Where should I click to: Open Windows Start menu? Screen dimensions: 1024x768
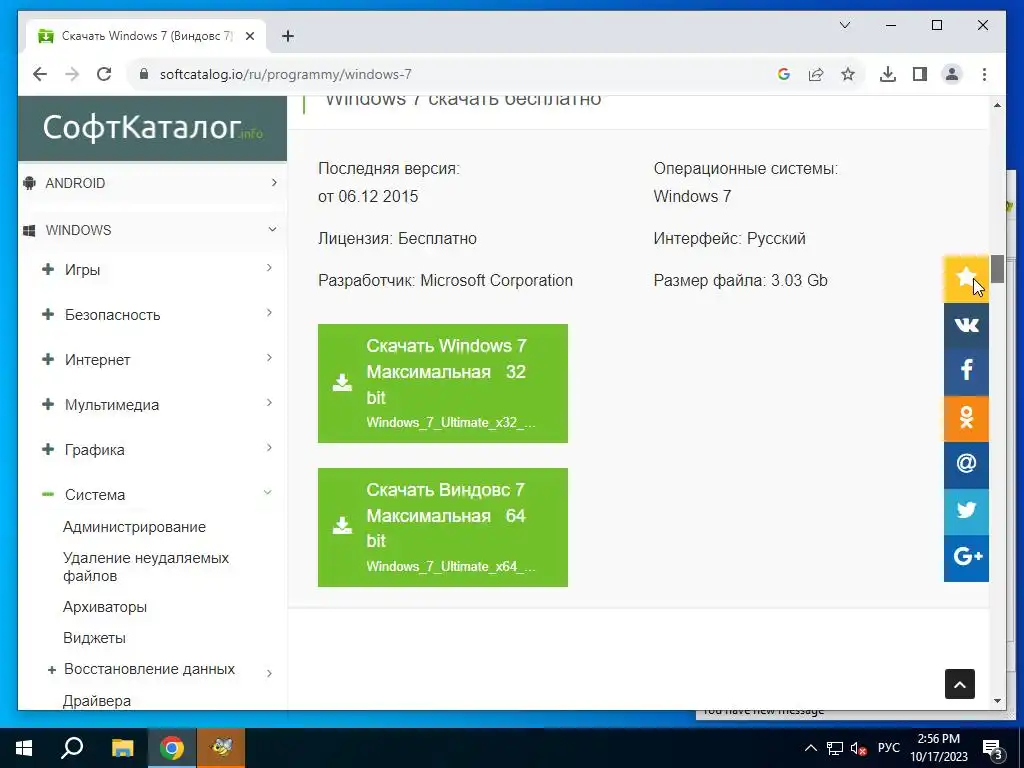[x=24, y=748]
